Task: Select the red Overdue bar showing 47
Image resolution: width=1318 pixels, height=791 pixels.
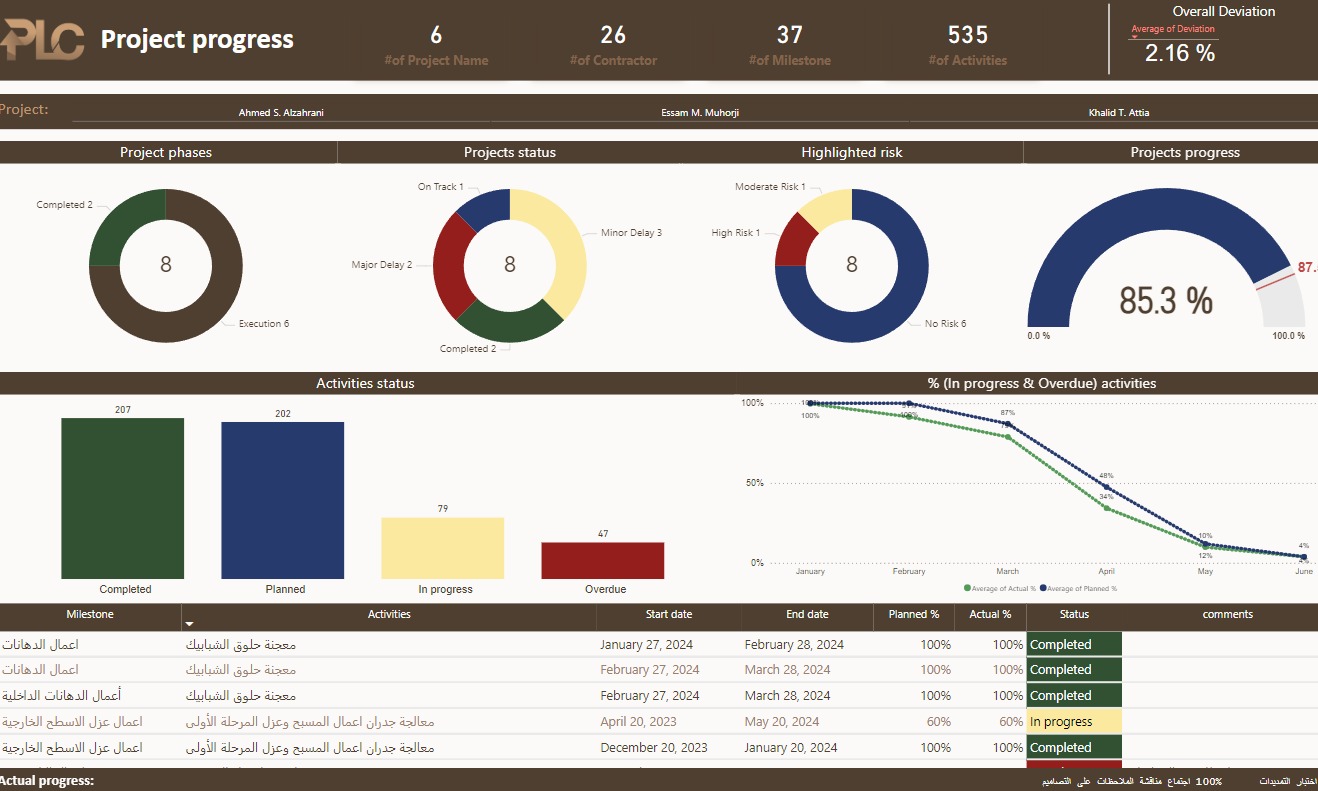Action: (x=603, y=560)
